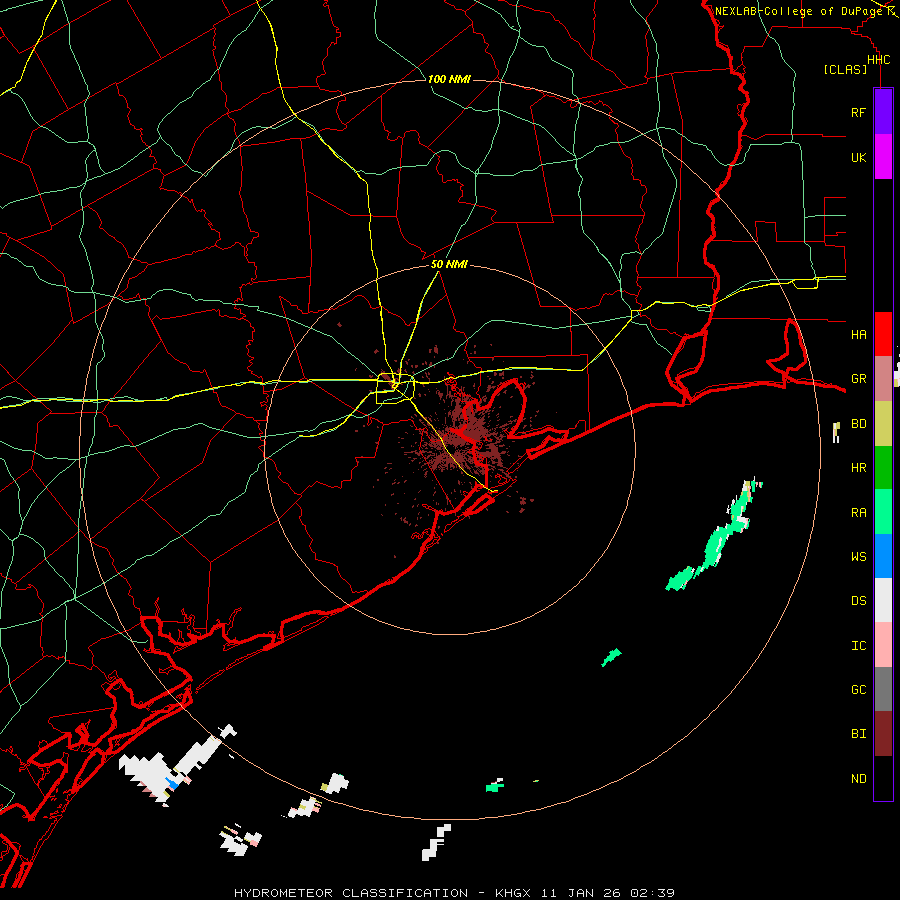Screen dimensions: 900x900
Task: Click the WS legend label
Action: (x=858, y=556)
